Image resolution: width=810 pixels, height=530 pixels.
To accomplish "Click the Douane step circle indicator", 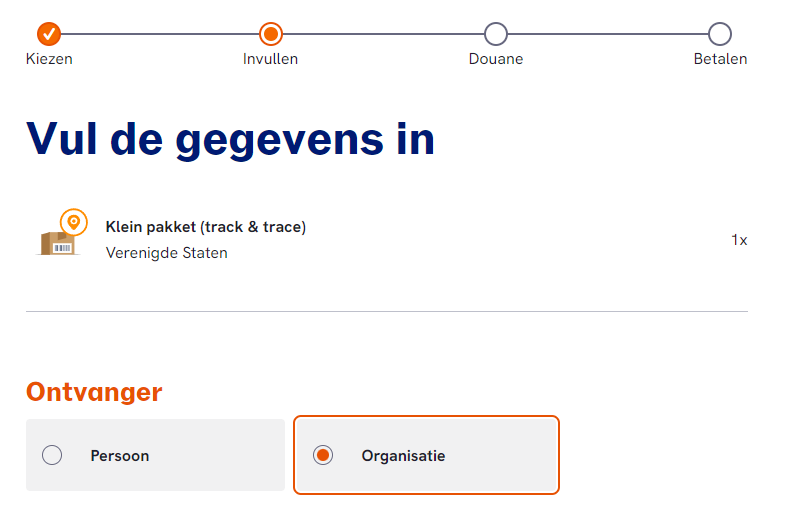I will (x=495, y=34).
